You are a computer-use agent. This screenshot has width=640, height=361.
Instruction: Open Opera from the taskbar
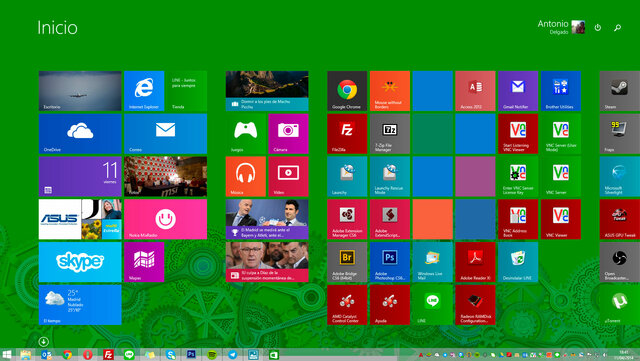(x=88, y=355)
